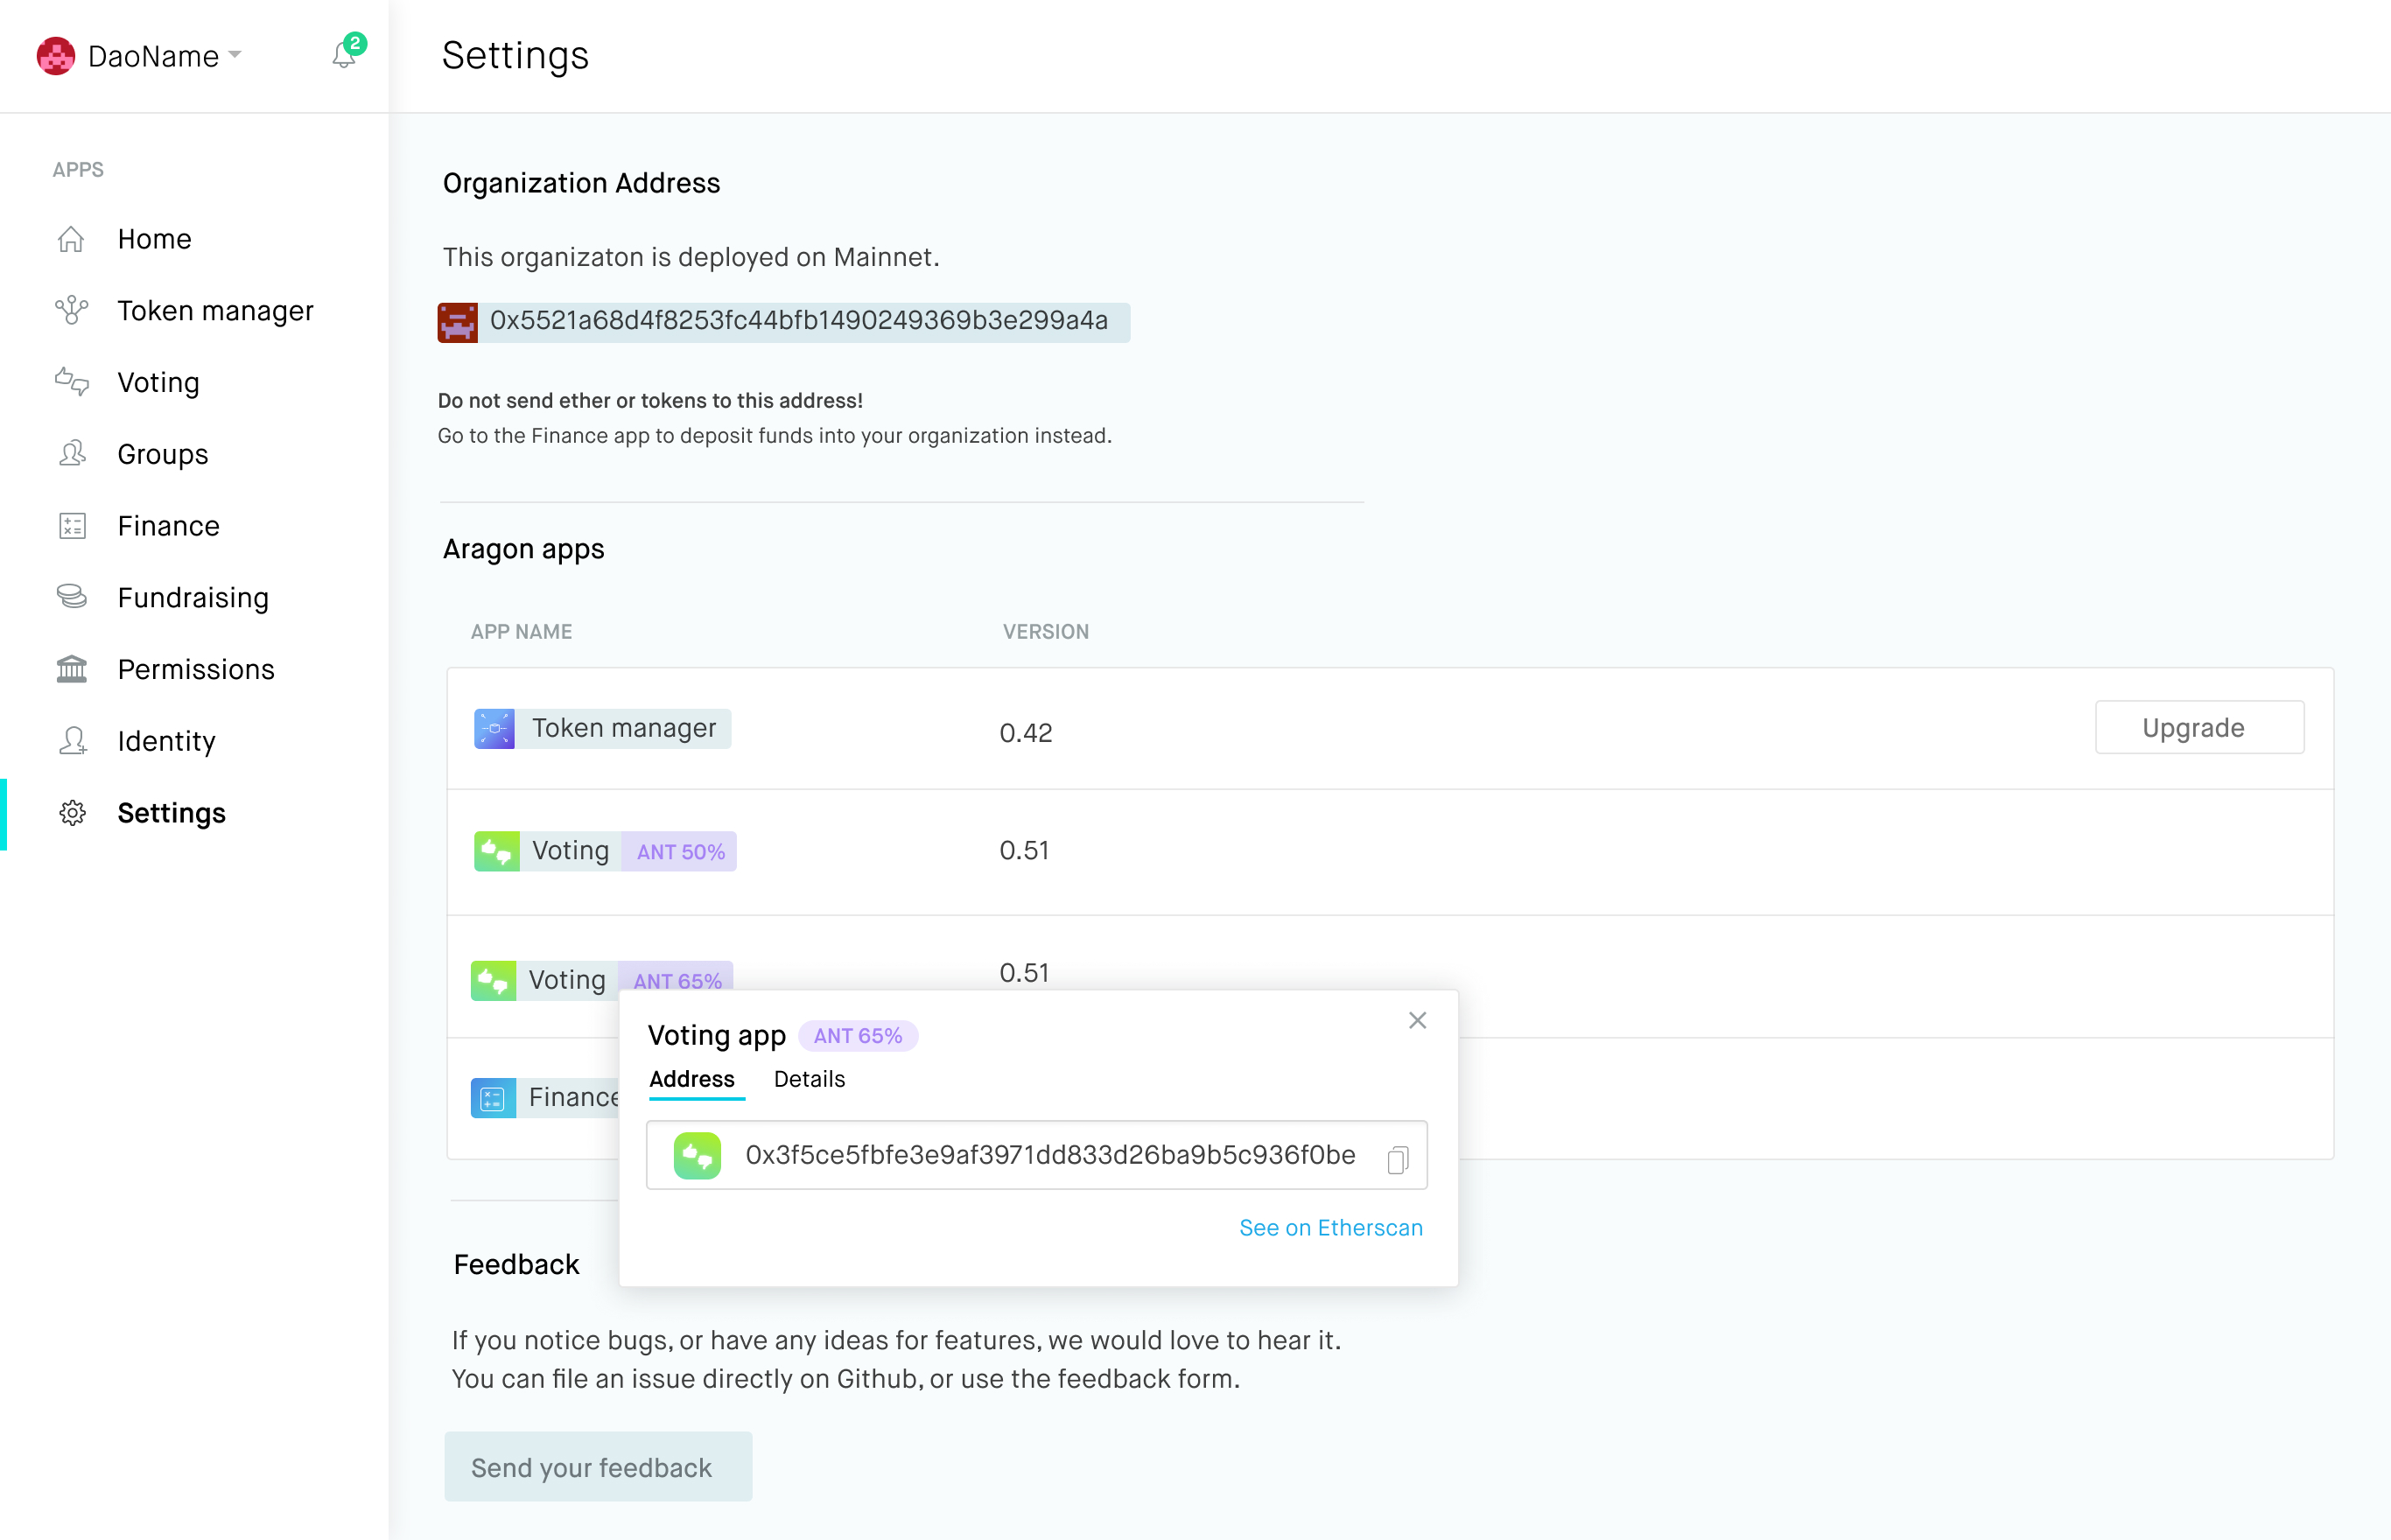The height and width of the screenshot is (1540, 2391).
Task: Open Identity in sidebar
Action: [x=167, y=741]
